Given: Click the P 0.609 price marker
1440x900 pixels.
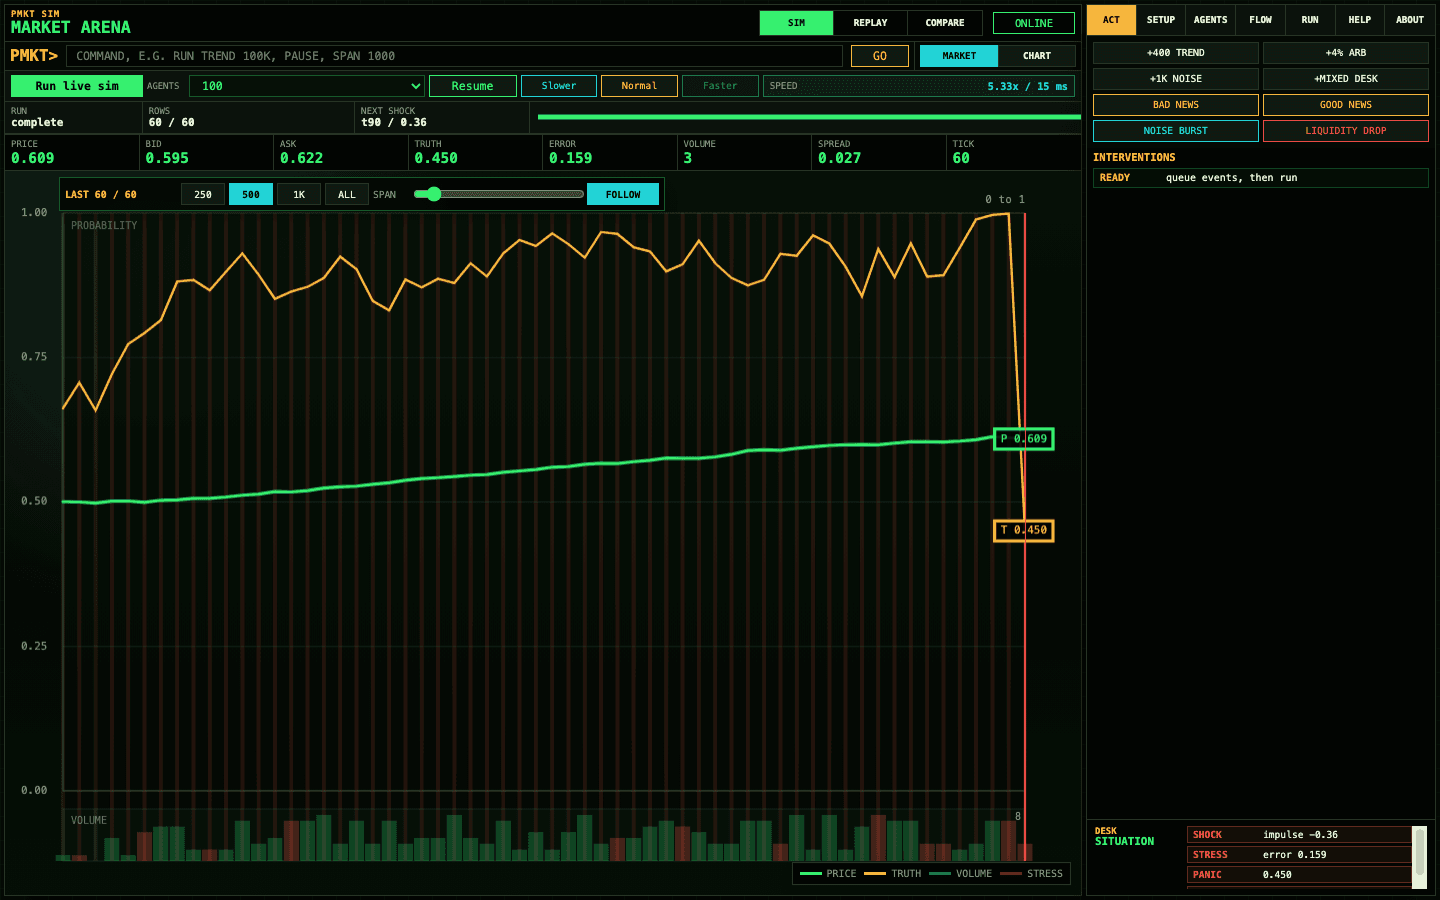Looking at the screenshot, I should [1024, 439].
